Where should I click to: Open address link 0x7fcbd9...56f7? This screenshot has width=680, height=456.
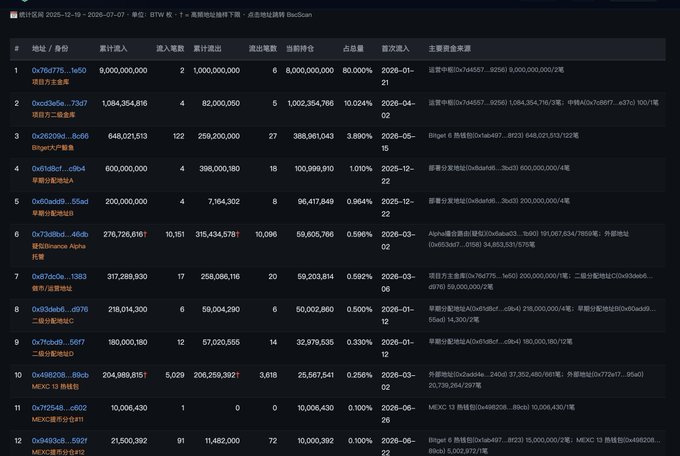coord(58,342)
